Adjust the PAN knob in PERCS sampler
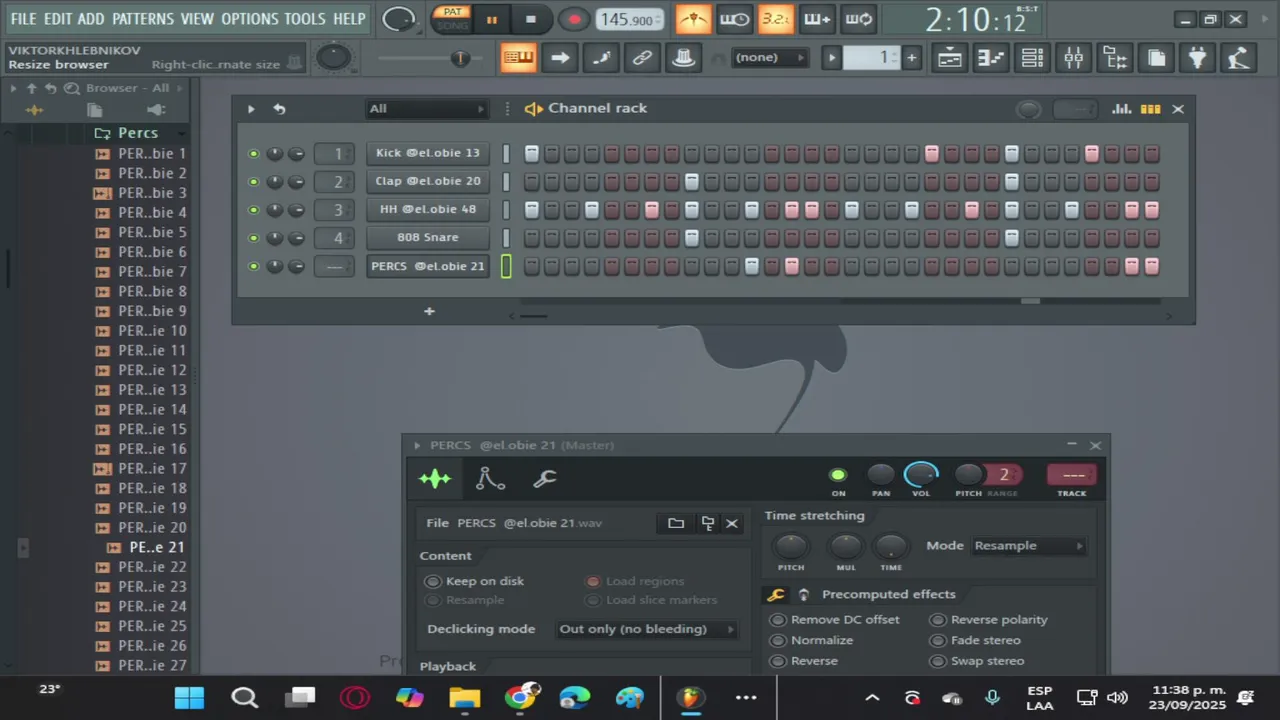 (x=880, y=475)
